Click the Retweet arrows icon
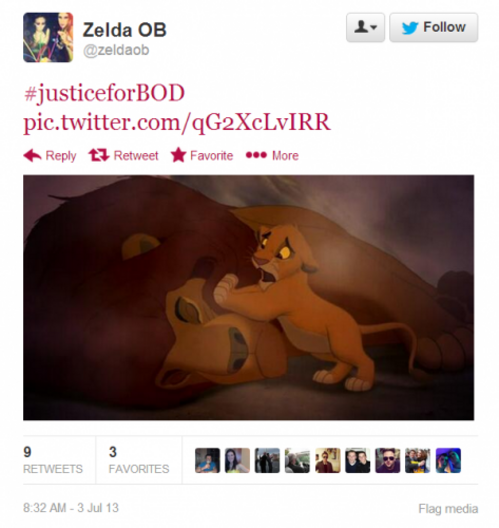 tap(99, 155)
